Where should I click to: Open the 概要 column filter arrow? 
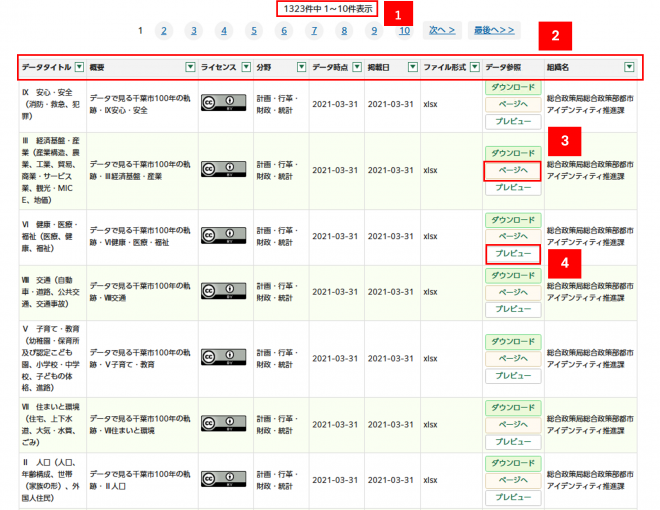click(x=190, y=67)
